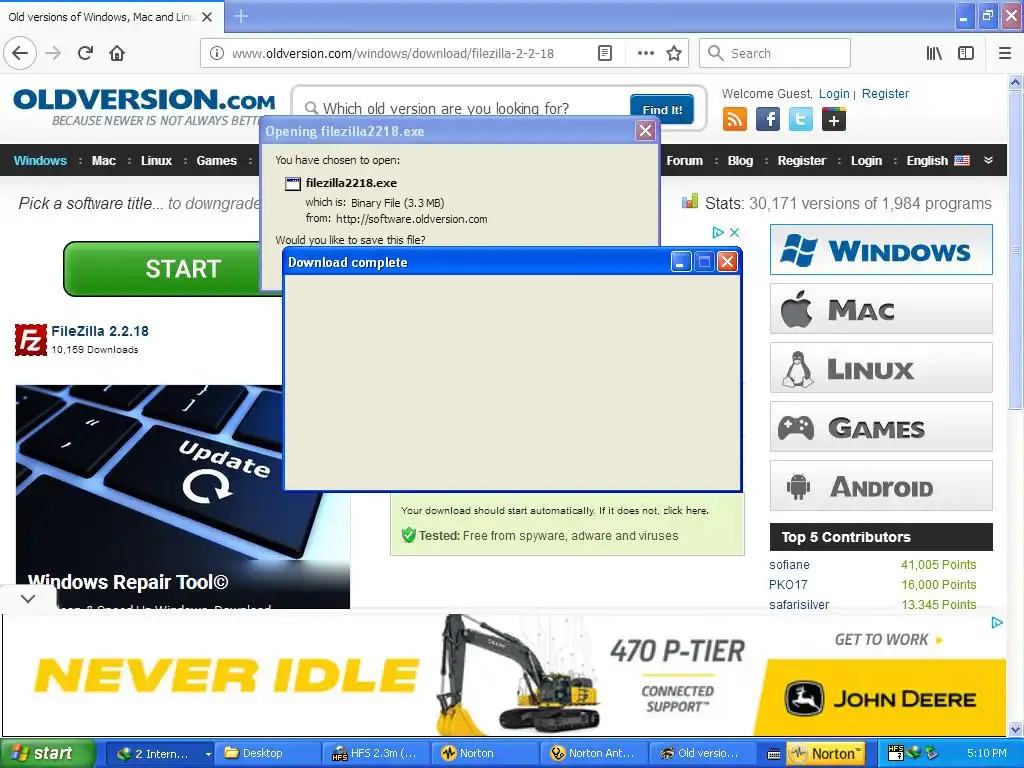Click the Register link in header

pyautogui.click(x=885, y=93)
